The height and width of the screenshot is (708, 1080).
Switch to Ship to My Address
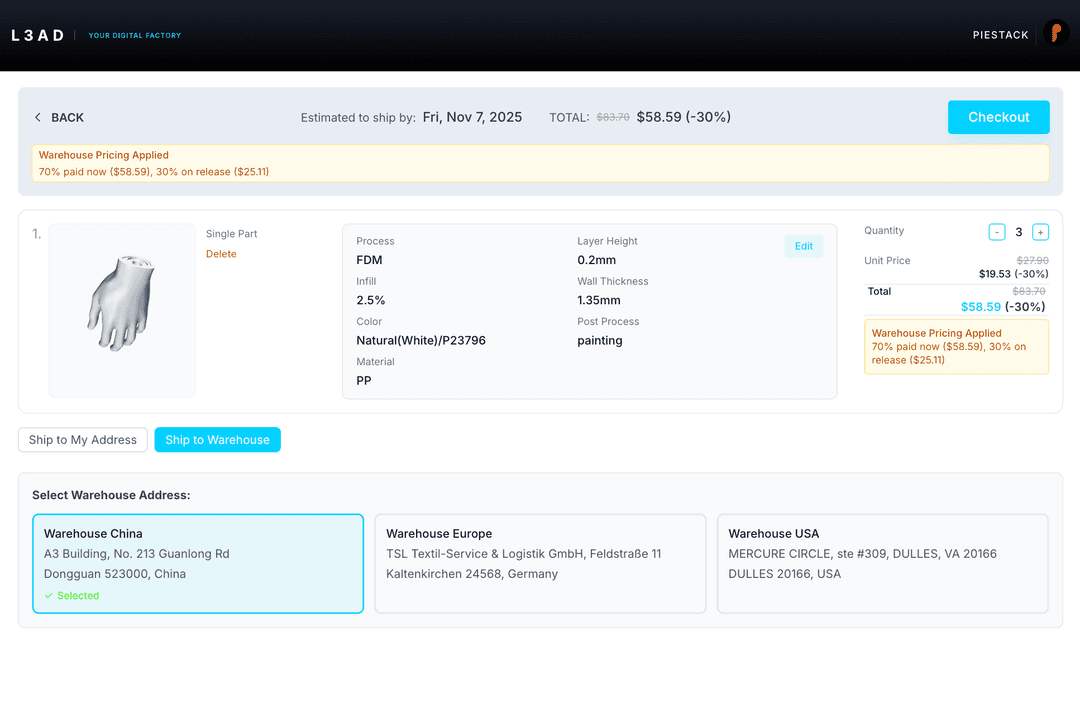pyautogui.click(x=83, y=440)
